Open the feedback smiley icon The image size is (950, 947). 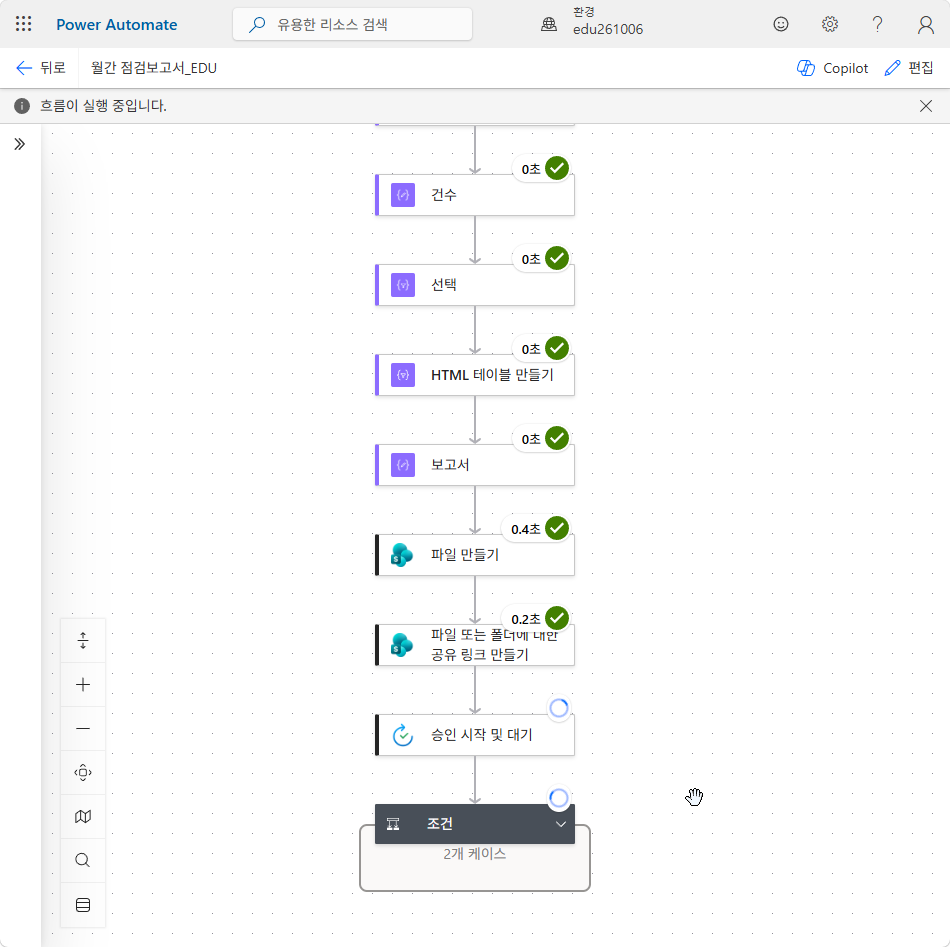point(781,24)
